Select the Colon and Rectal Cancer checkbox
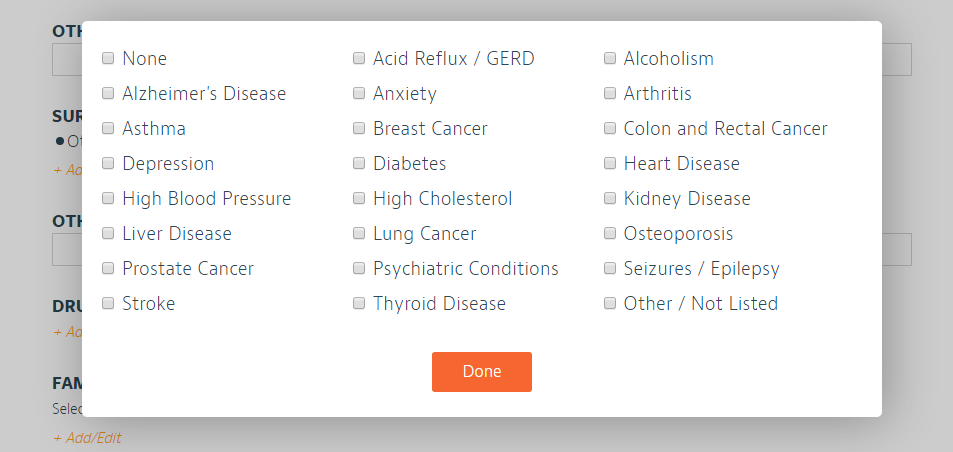953x452 pixels. pos(610,129)
